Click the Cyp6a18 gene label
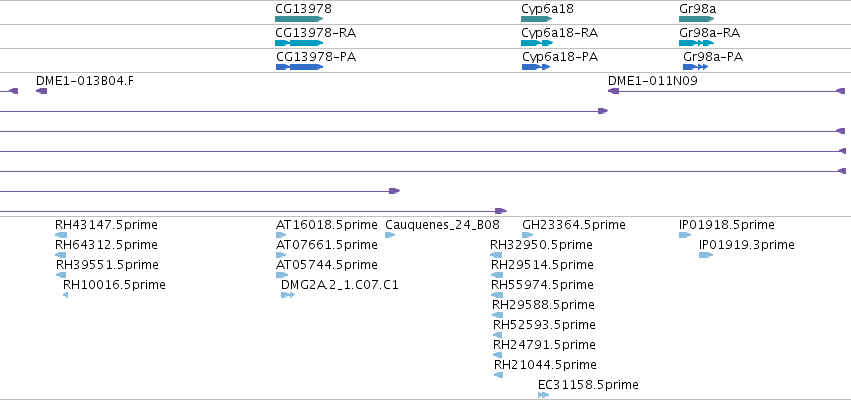 [547, 9]
